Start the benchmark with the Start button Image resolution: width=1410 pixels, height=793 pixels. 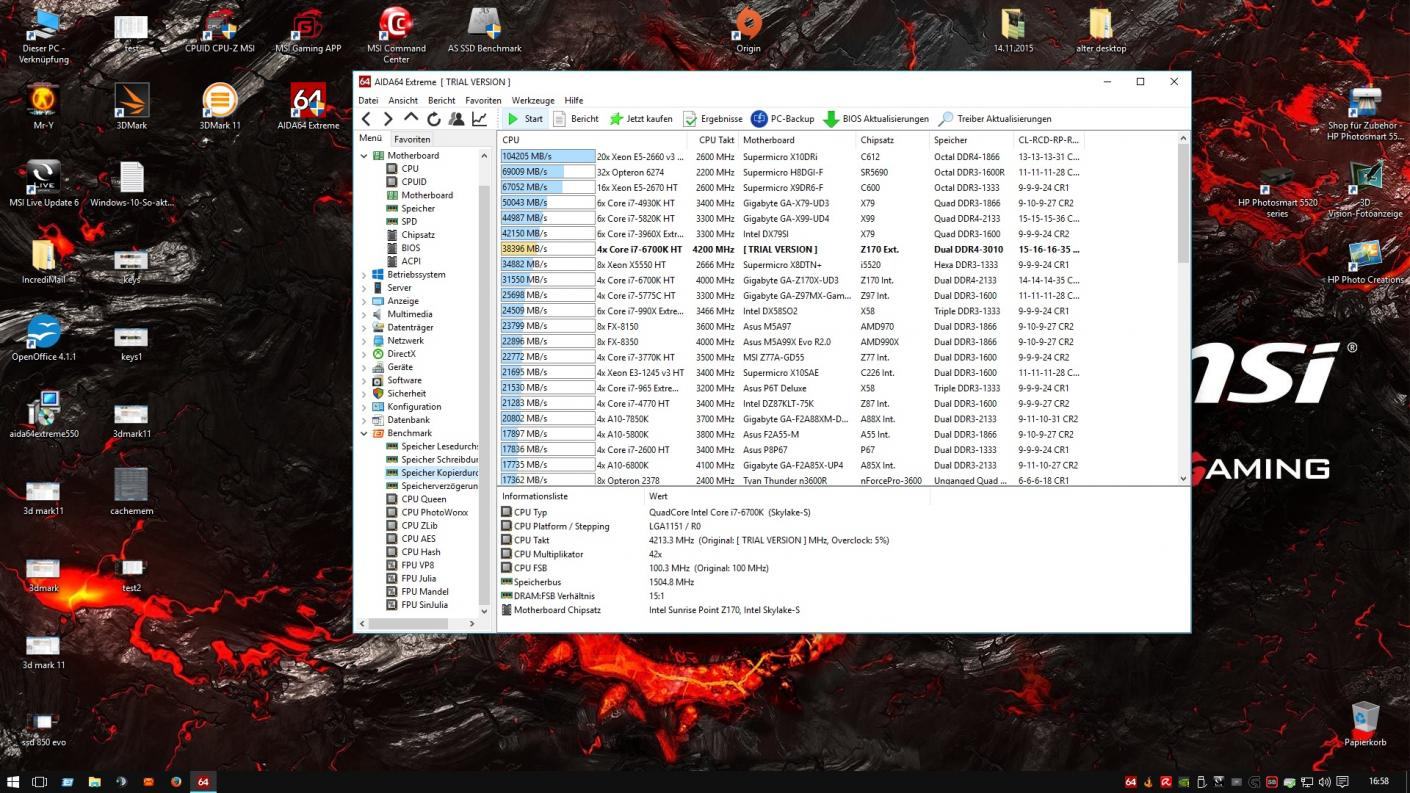point(524,119)
